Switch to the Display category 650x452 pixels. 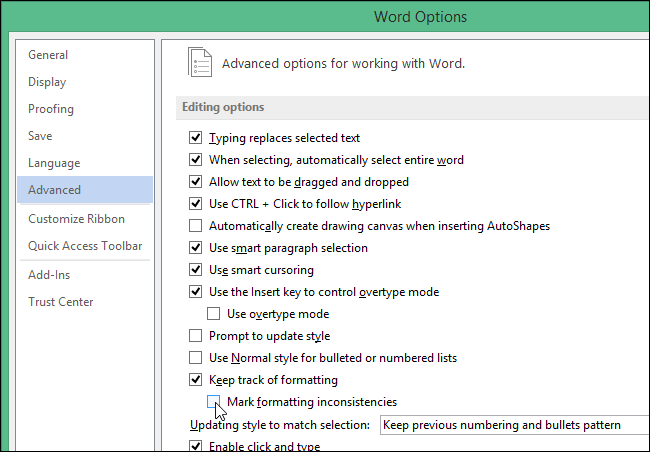point(47,82)
